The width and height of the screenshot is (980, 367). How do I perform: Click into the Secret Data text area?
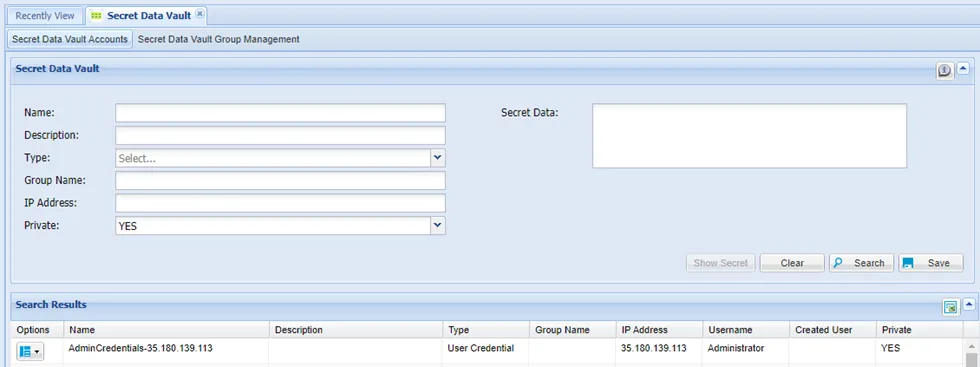coord(749,136)
